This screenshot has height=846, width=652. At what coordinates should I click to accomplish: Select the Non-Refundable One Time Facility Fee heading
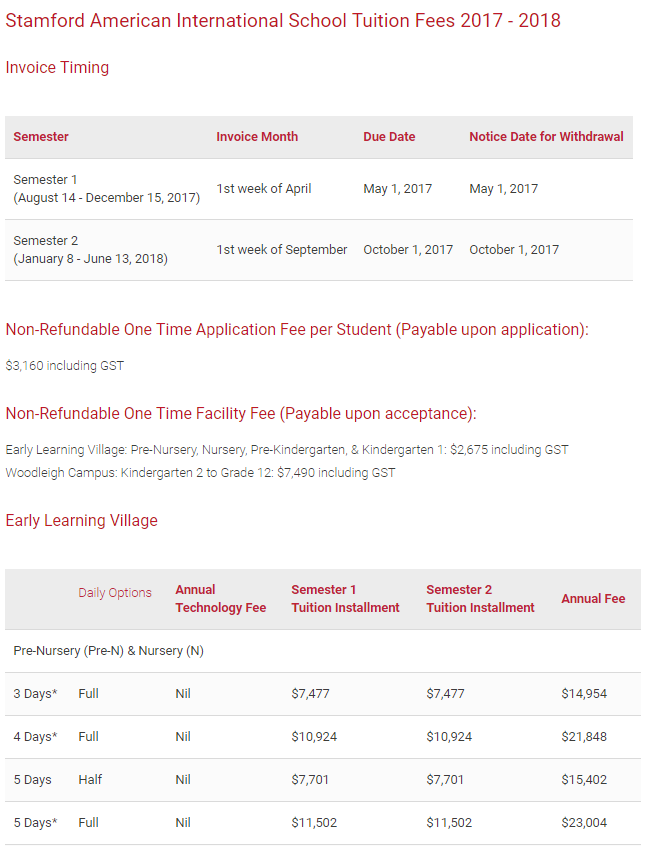click(x=241, y=413)
